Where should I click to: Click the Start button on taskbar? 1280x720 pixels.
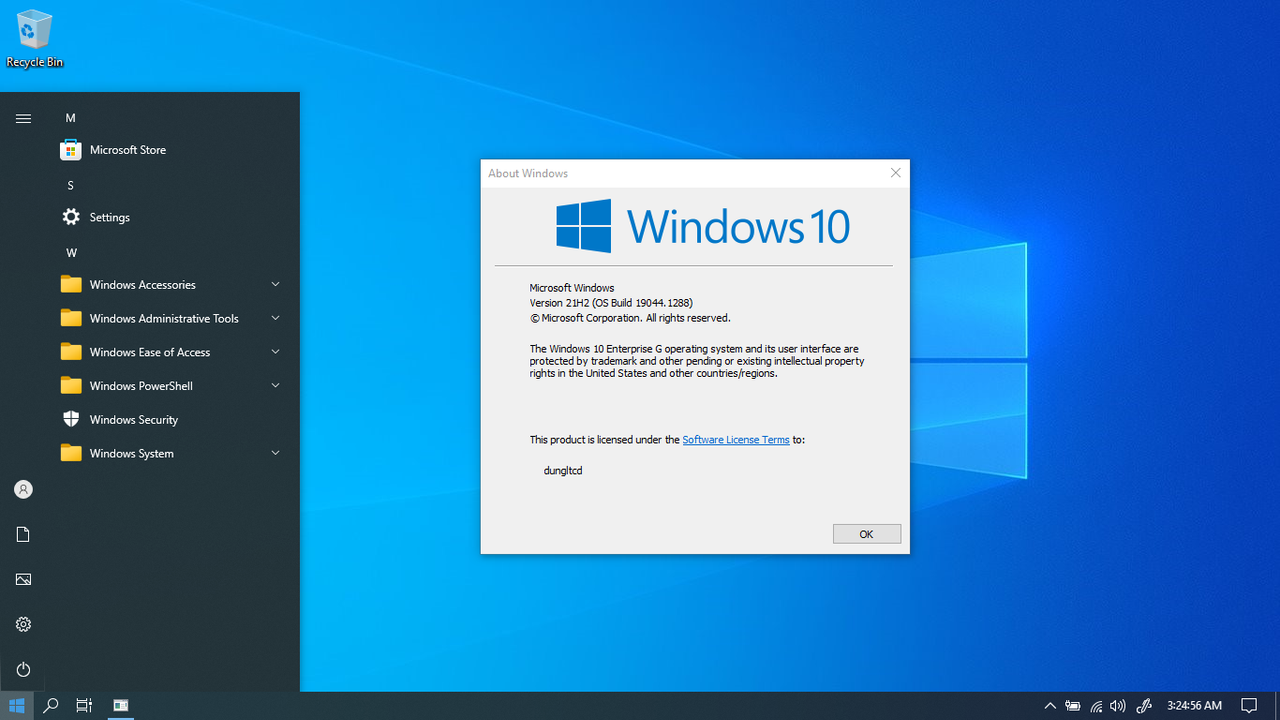point(17,705)
